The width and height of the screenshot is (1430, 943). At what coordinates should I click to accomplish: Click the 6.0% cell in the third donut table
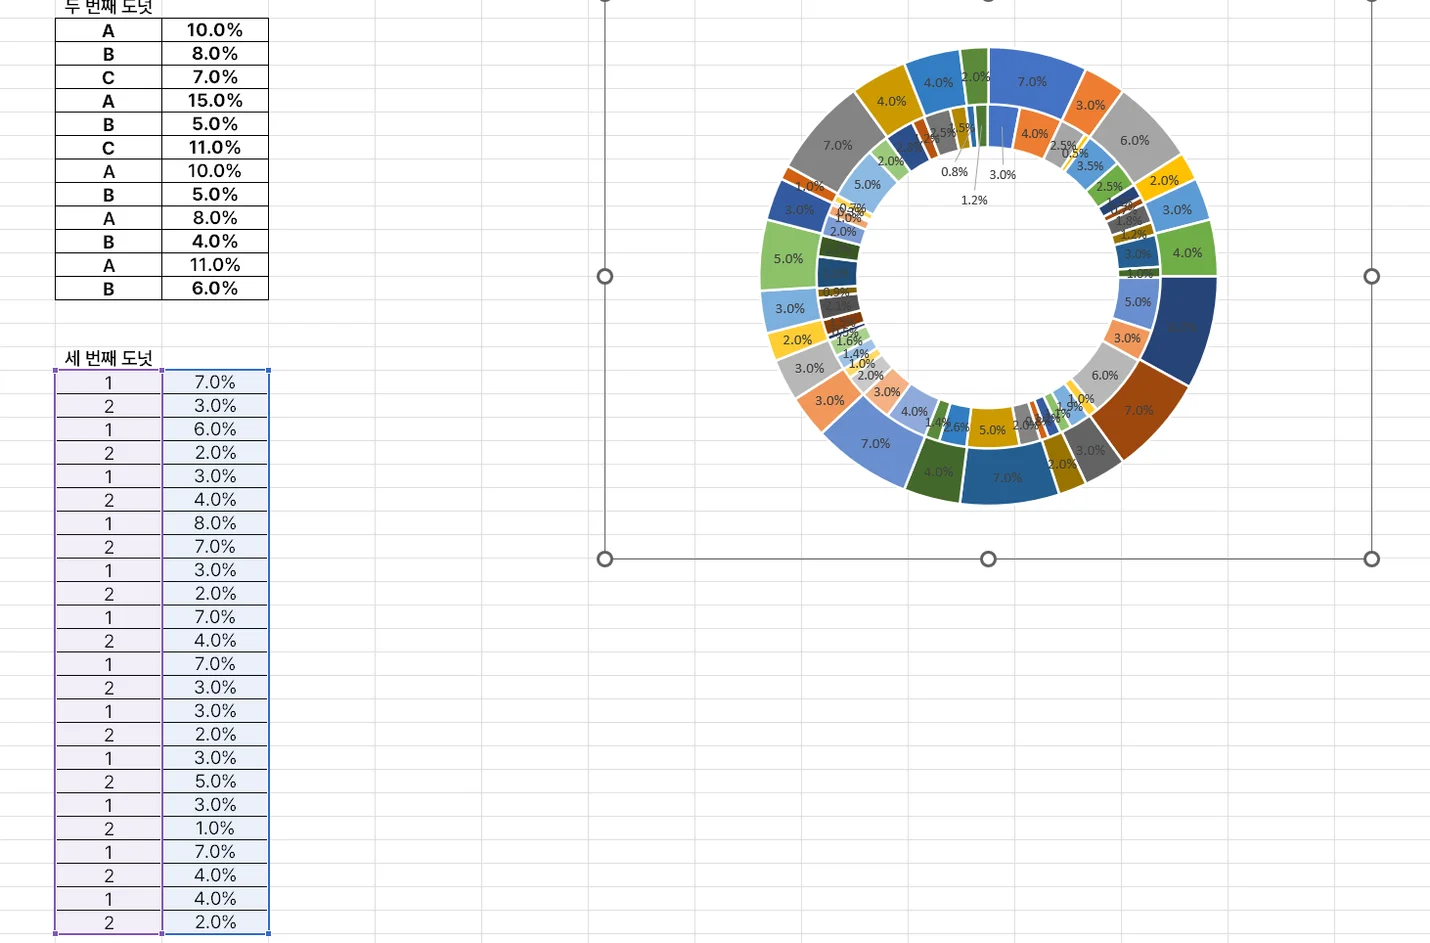point(215,429)
